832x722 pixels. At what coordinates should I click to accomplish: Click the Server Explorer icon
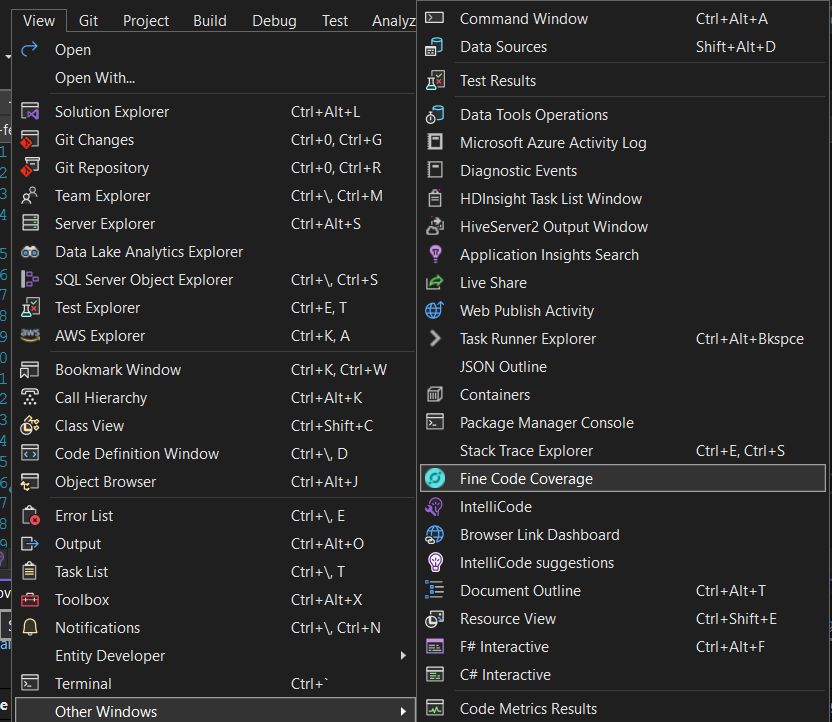pyautogui.click(x=30, y=223)
